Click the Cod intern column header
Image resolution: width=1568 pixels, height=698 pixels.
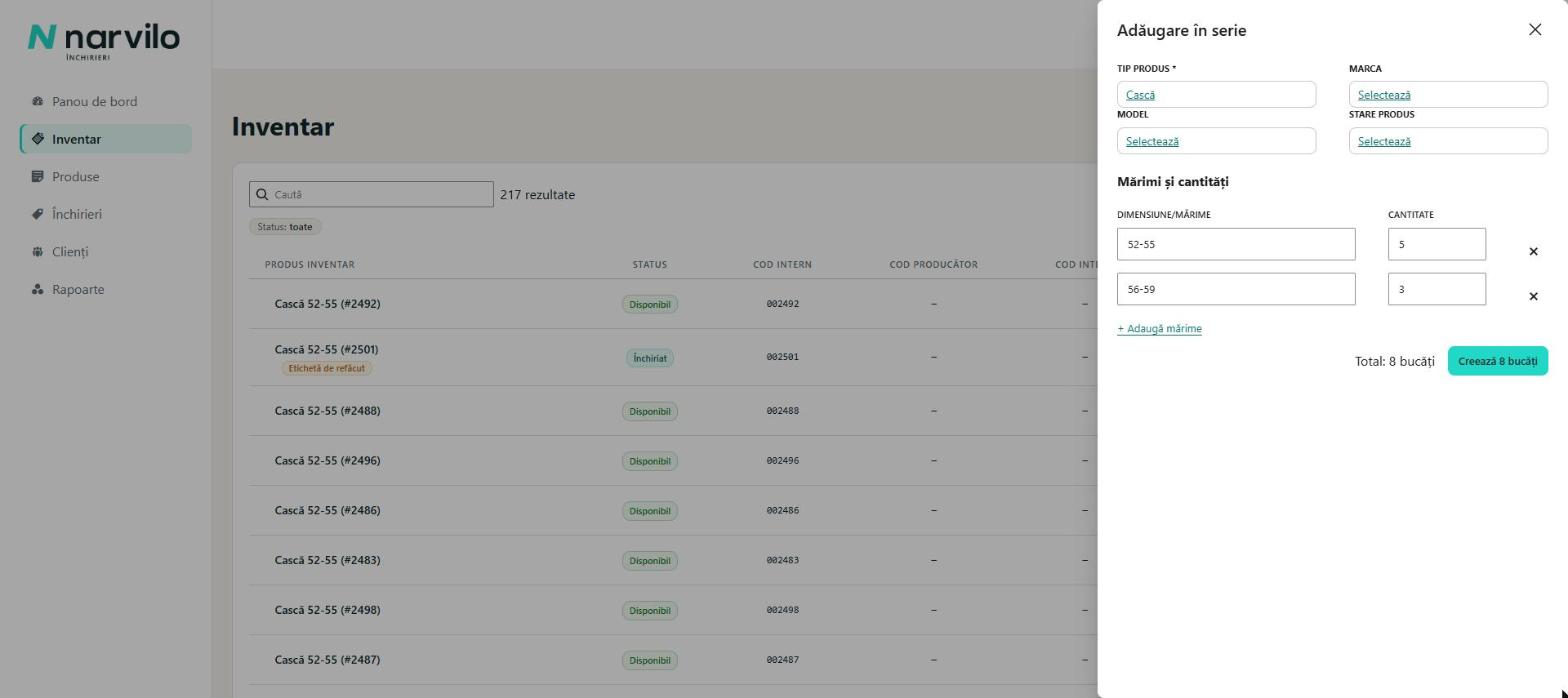coord(782,265)
